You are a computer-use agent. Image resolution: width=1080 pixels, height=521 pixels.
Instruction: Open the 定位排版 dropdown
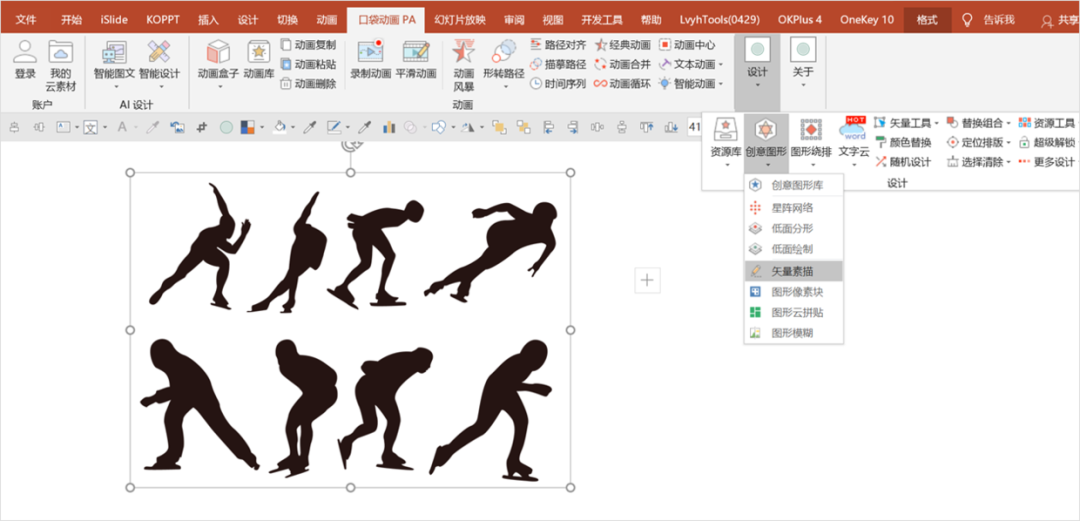(x=1008, y=143)
